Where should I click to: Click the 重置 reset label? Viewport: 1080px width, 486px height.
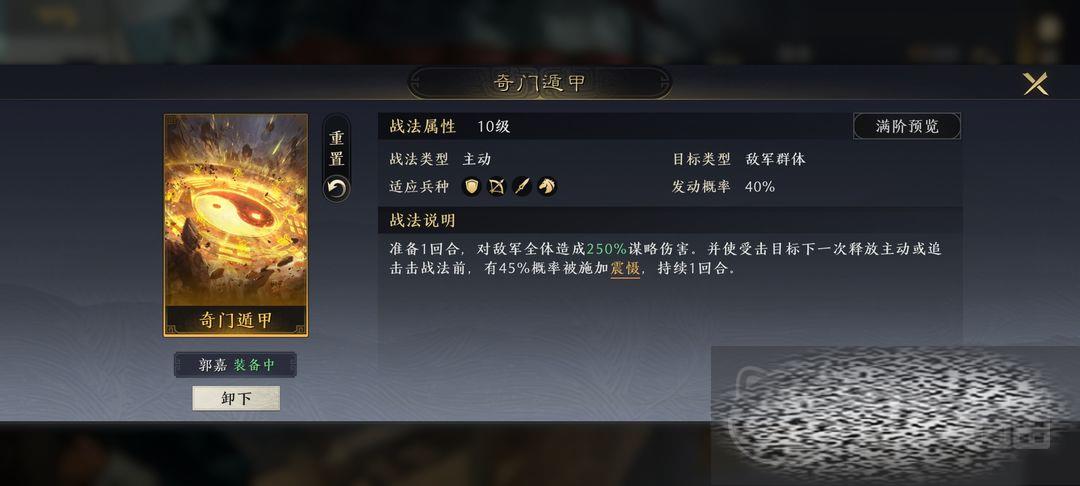click(x=336, y=148)
